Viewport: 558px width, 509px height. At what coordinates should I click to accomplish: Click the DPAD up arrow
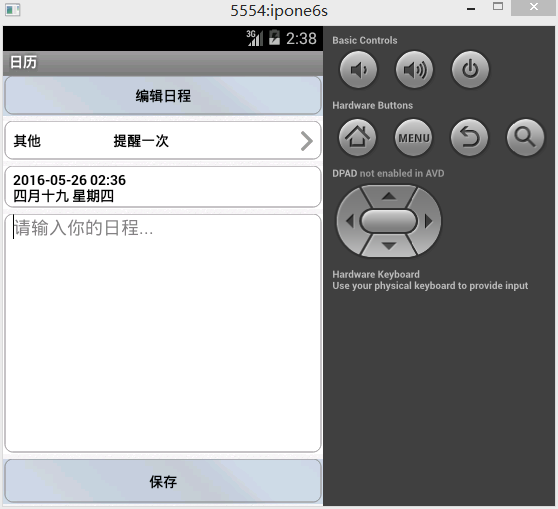coord(389,196)
